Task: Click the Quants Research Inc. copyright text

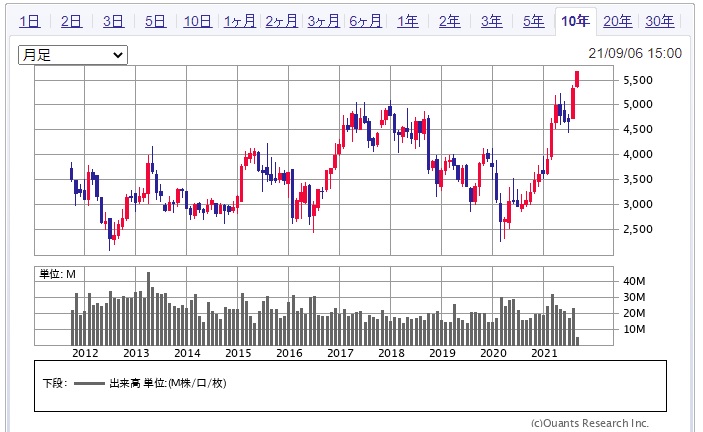Action: pyautogui.click(x=590, y=423)
